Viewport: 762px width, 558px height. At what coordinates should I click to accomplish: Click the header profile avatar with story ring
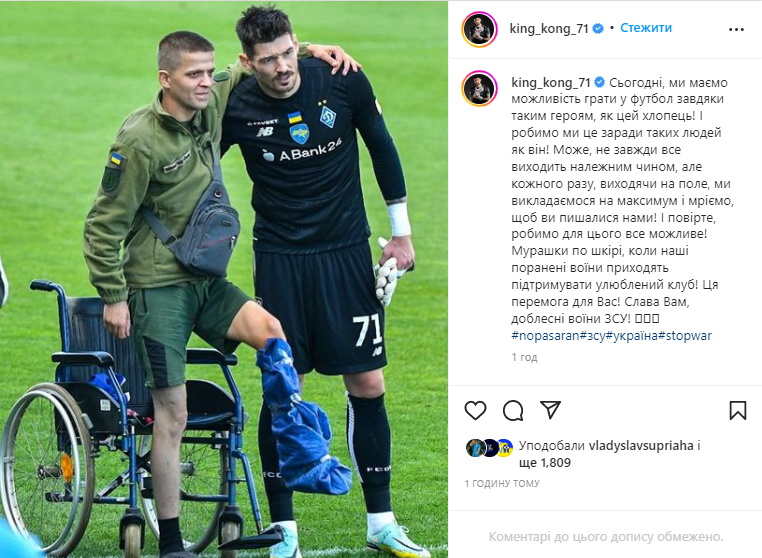(x=479, y=29)
